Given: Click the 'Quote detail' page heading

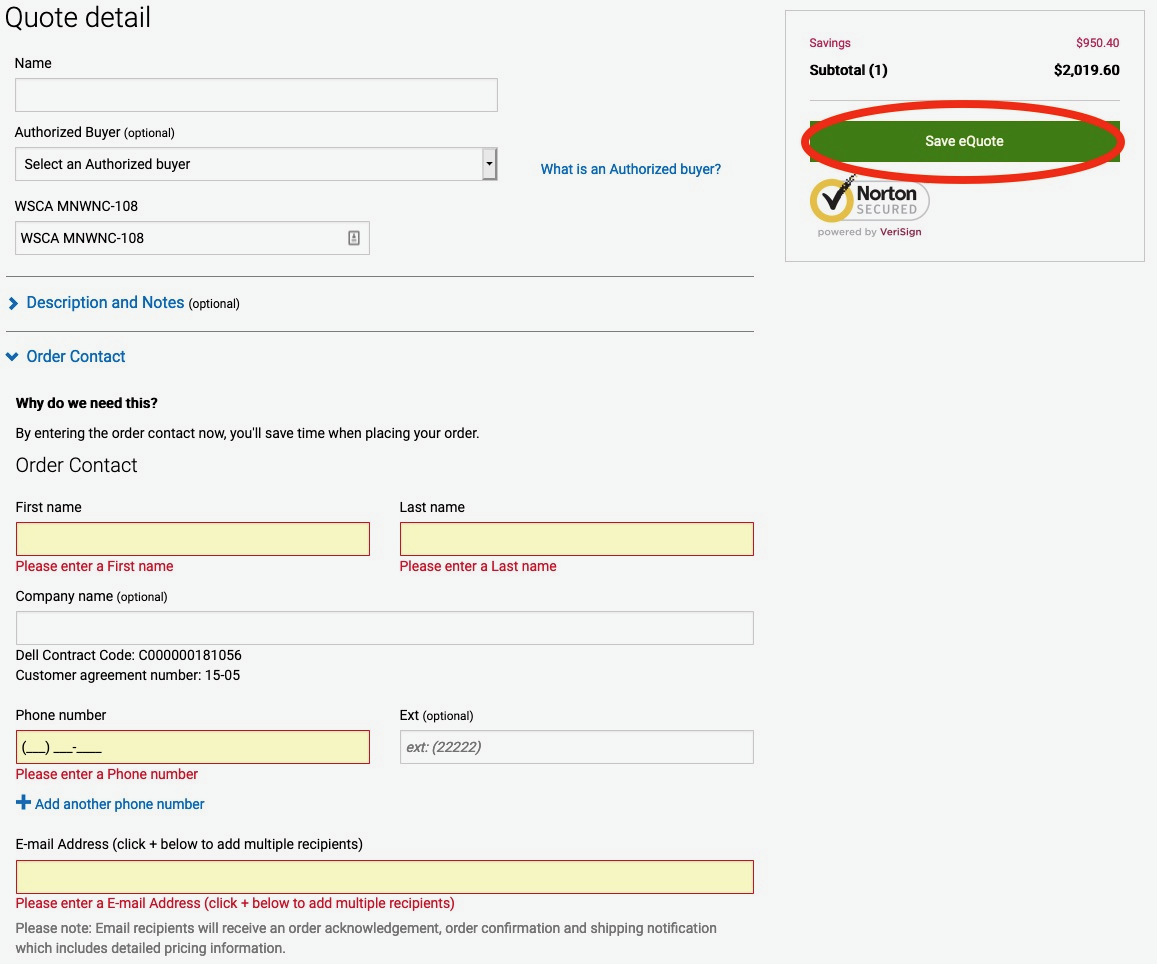Looking at the screenshot, I should (77, 18).
